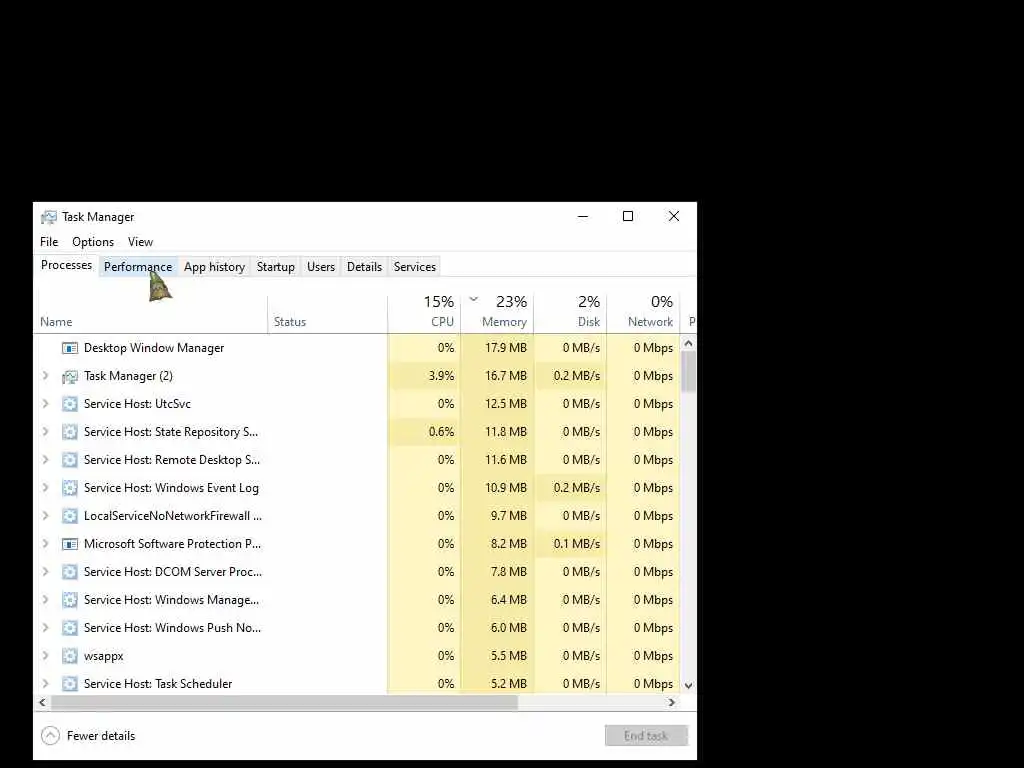Sort by the CPU column header

tap(424, 314)
